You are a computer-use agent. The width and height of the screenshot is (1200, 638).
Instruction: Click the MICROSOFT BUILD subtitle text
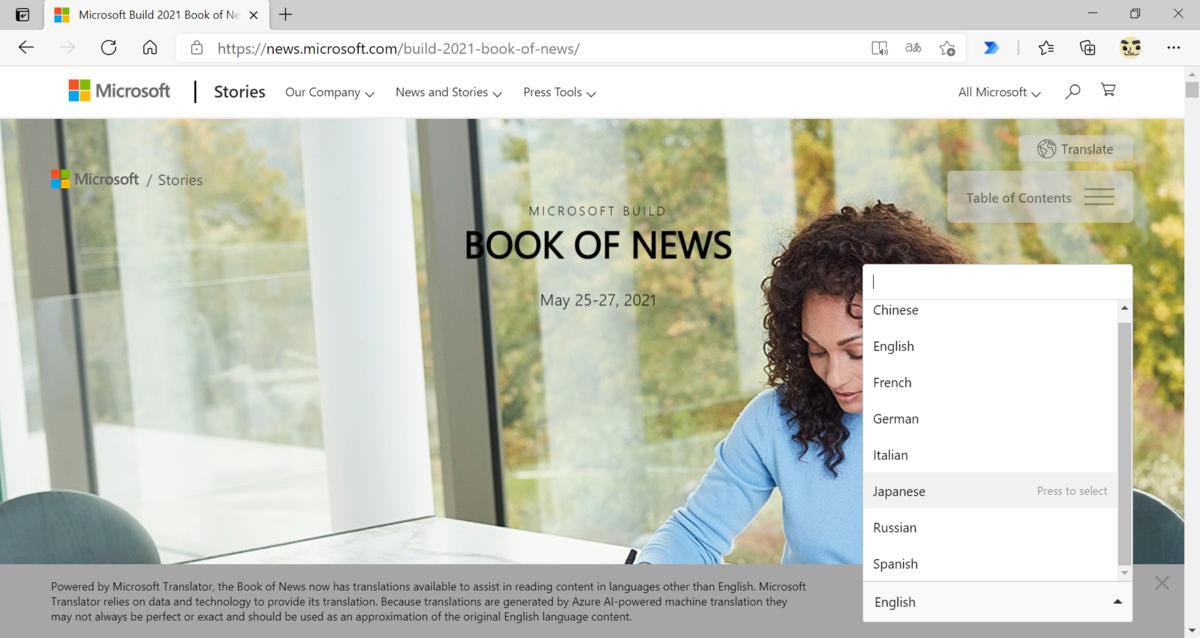click(x=597, y=211)
